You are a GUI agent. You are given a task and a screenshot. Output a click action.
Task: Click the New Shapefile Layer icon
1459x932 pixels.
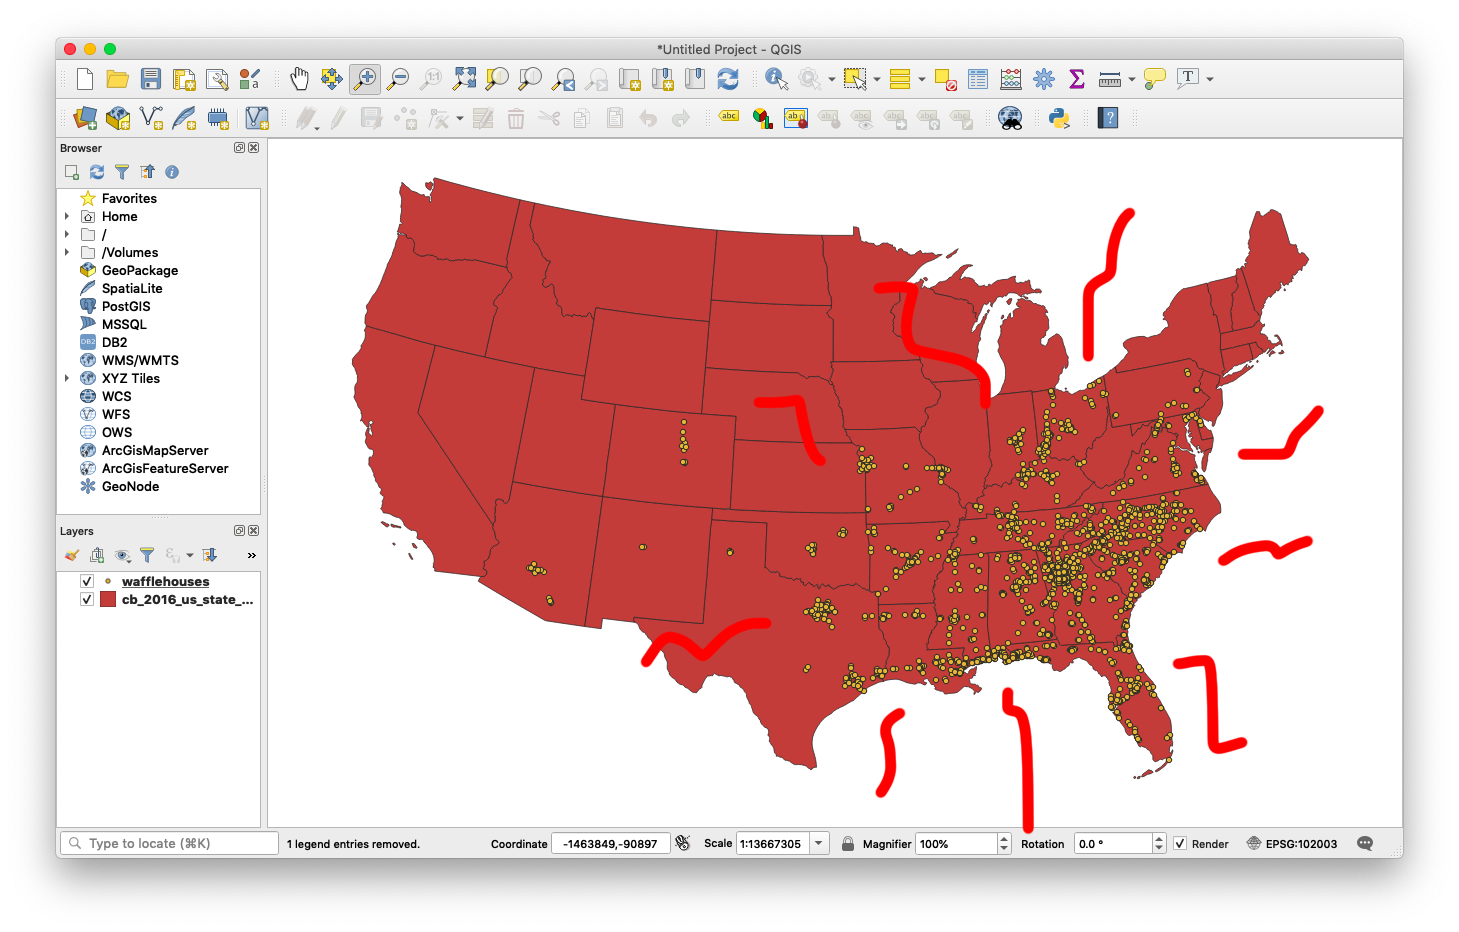(x=151, y=118)
